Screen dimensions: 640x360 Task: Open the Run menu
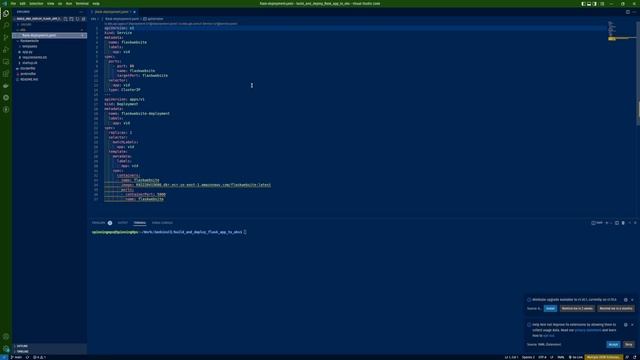tap(69, 4)
